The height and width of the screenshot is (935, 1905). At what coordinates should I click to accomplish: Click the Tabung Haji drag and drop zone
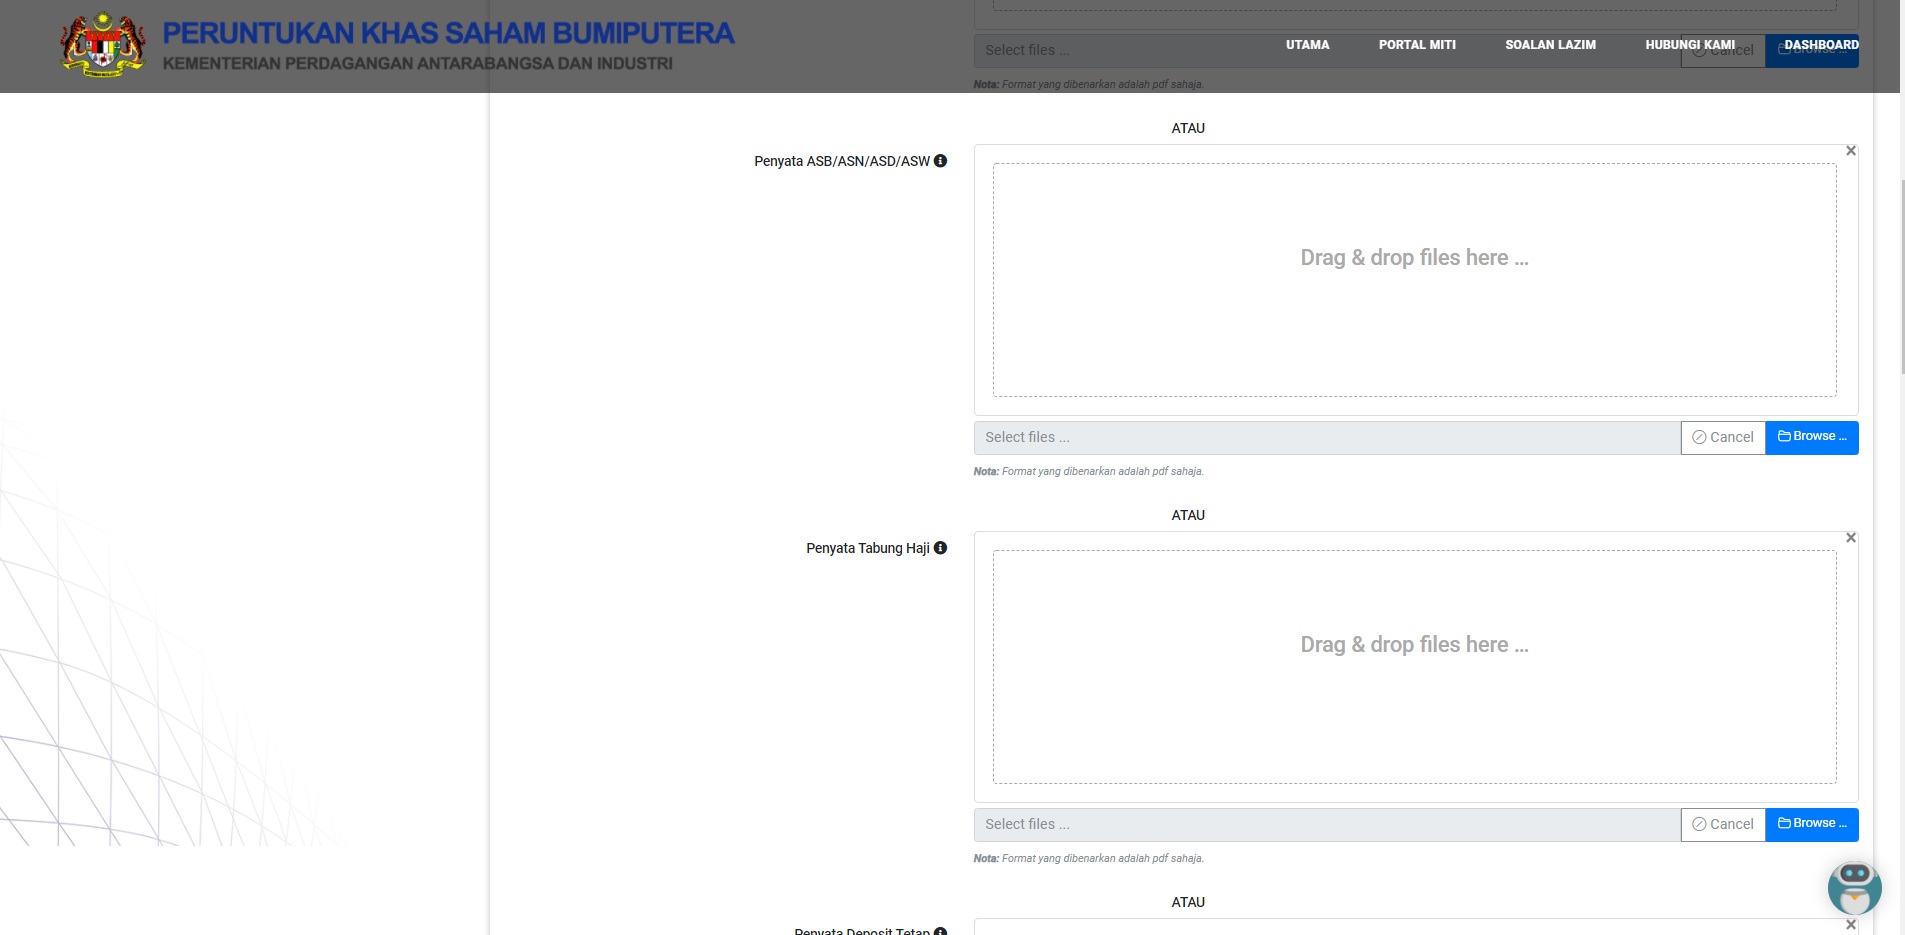point(1414,666)
